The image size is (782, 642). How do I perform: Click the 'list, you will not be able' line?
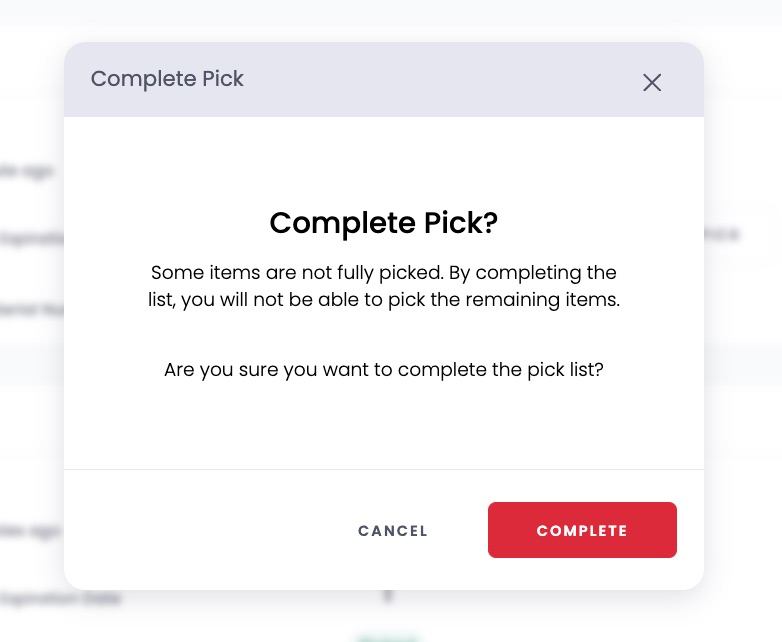pyautogui.click(x=384, y=300)
